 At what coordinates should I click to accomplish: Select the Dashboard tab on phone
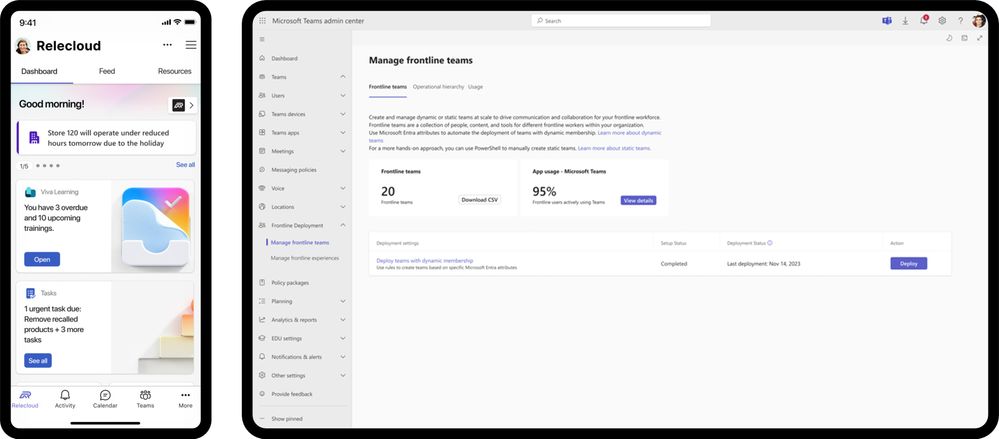pos(40,71)
